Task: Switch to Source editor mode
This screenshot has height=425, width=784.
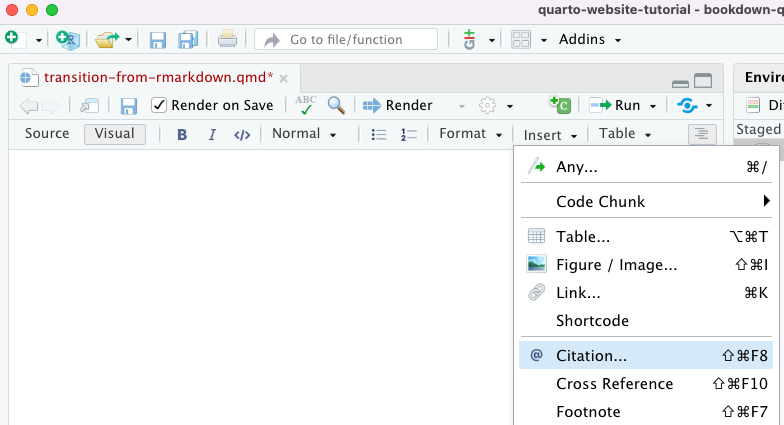Action: (47, 134)
